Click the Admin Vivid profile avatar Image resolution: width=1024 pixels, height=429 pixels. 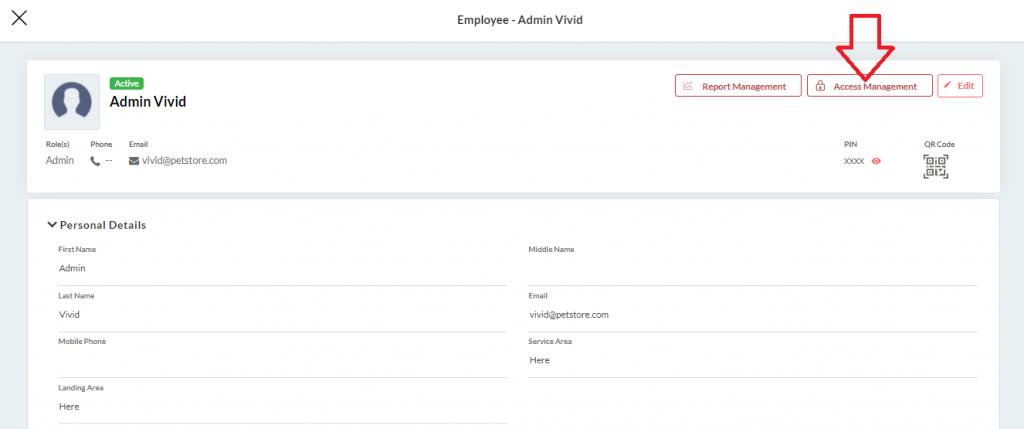click(x=72, y=101)
